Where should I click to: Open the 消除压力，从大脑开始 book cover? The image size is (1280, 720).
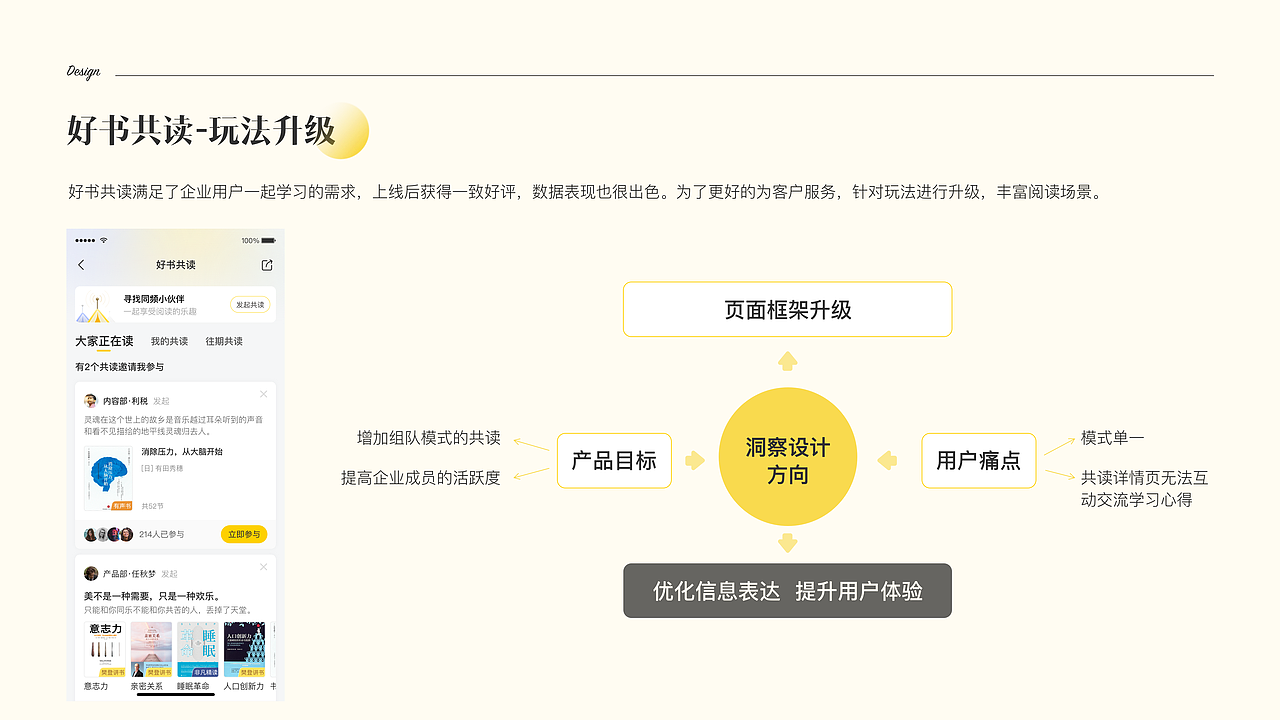click(x=106, y=478)
